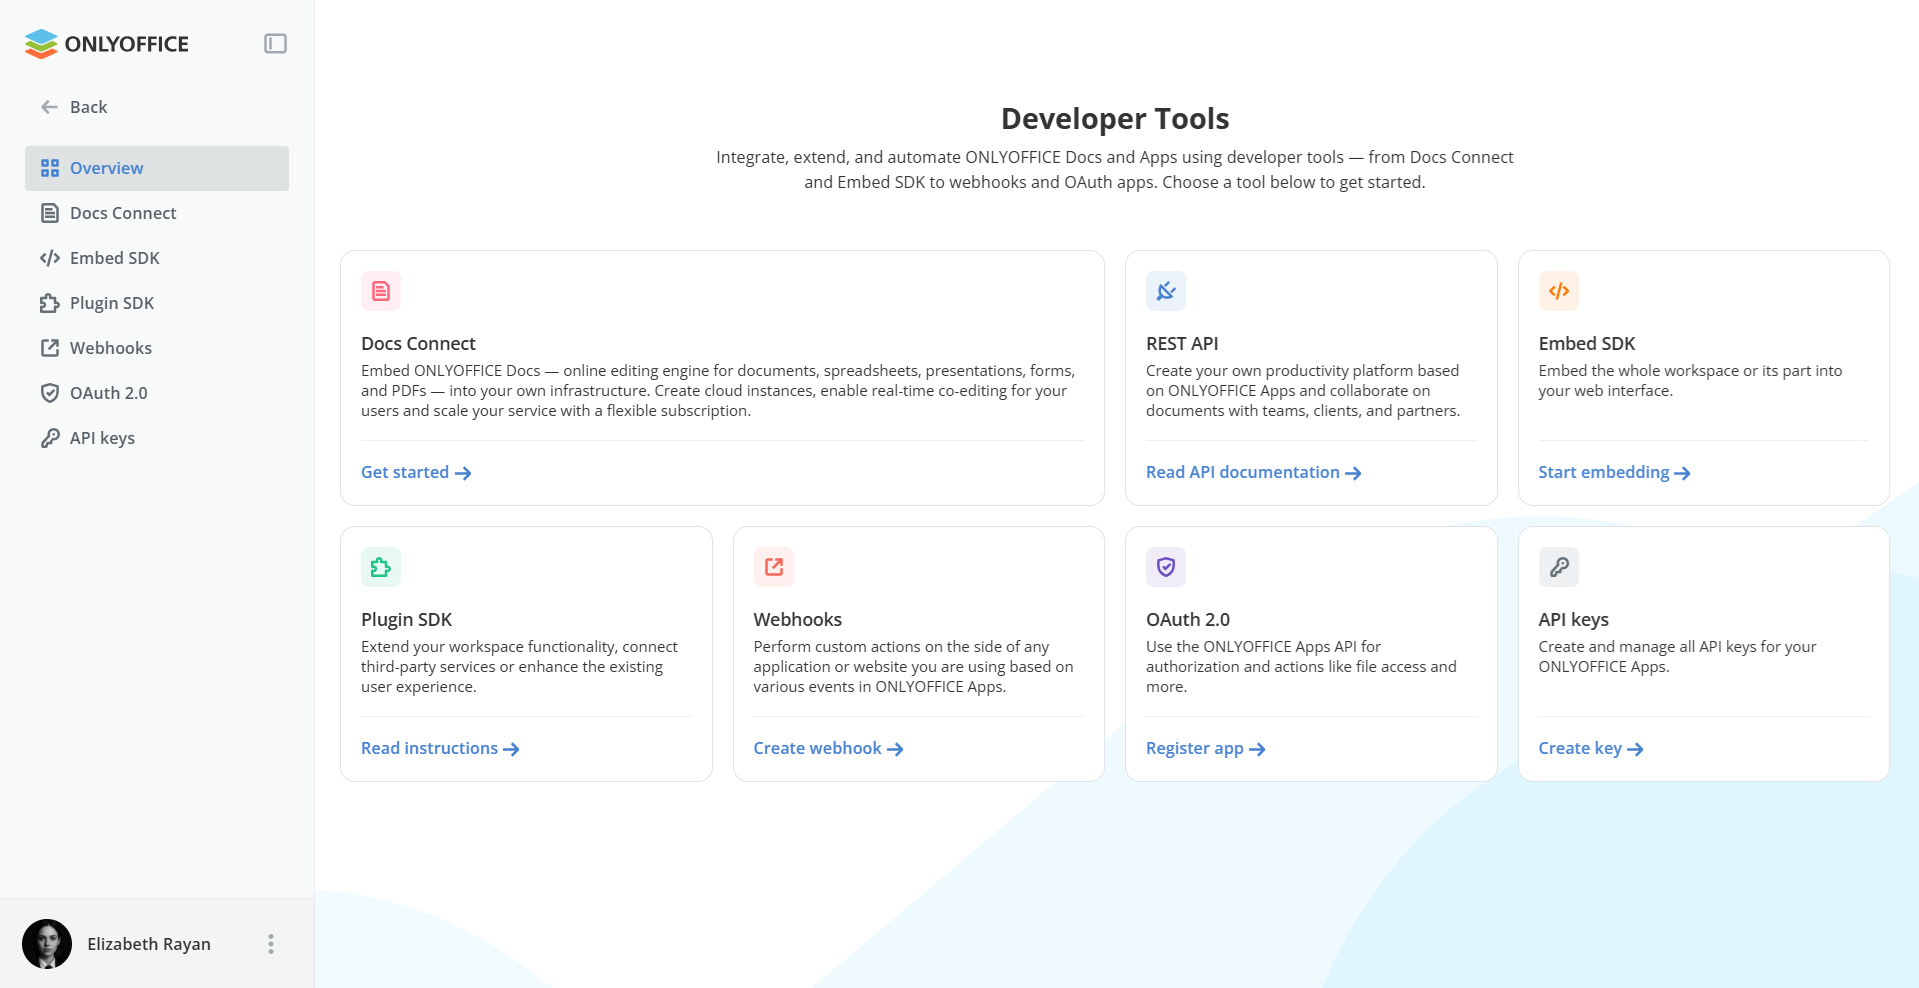Click the Plugin SDK puzzle icon on card
The width and height of the screenshot is (1919, 988).
(x=381, y=567)
